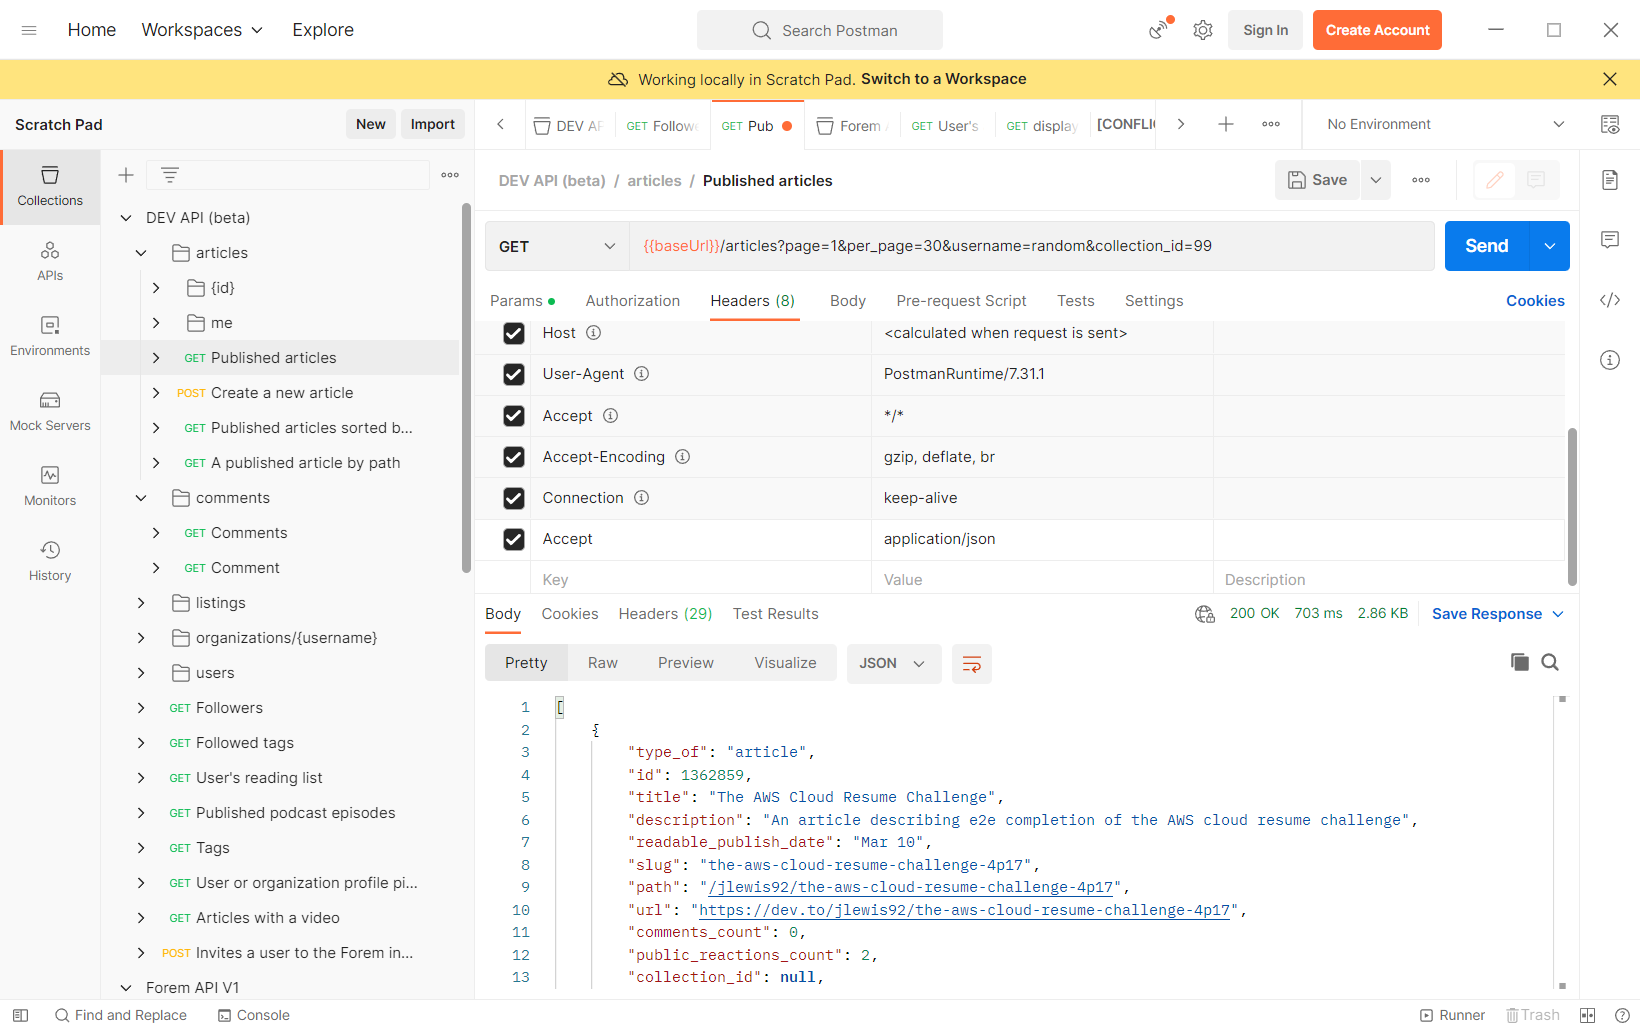Send the current request
This screenshot has width=1640, height=1030.
(x=1485, y=245)
